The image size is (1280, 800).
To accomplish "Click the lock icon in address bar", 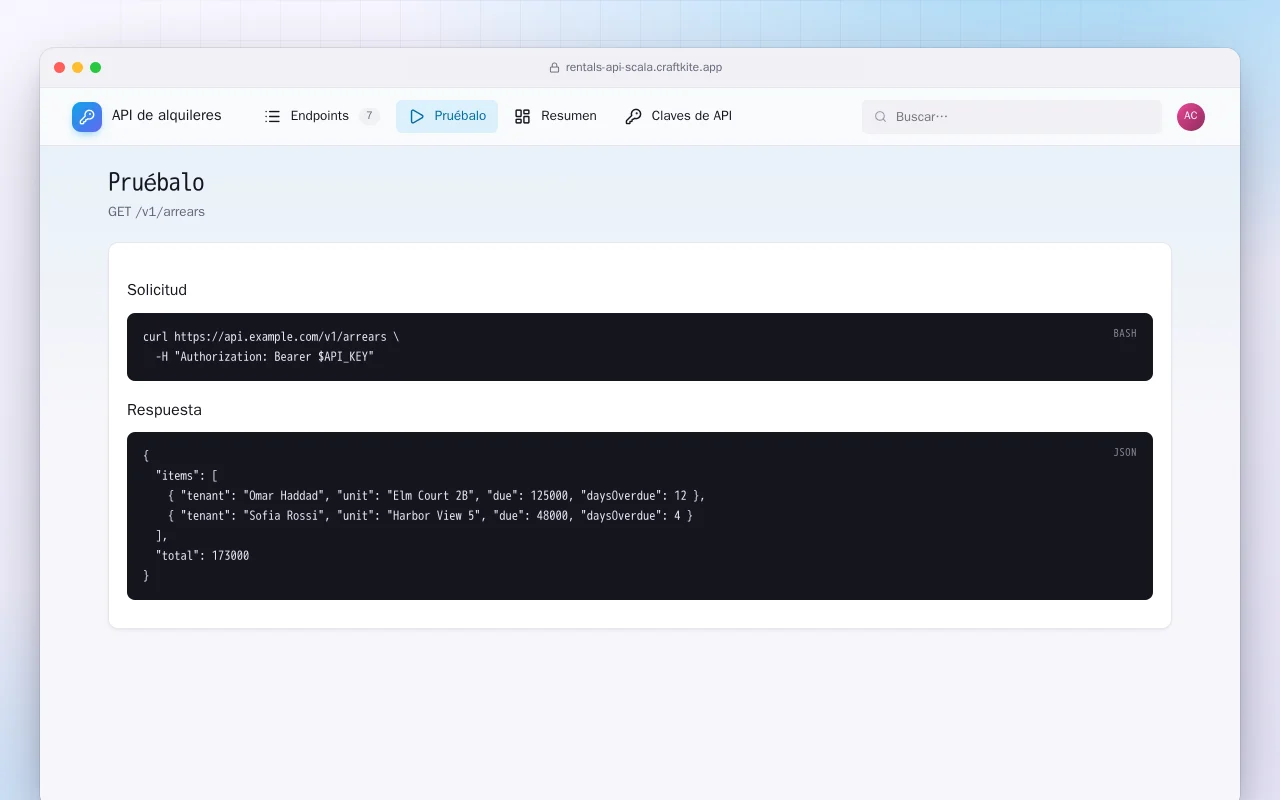I will 554,68.
